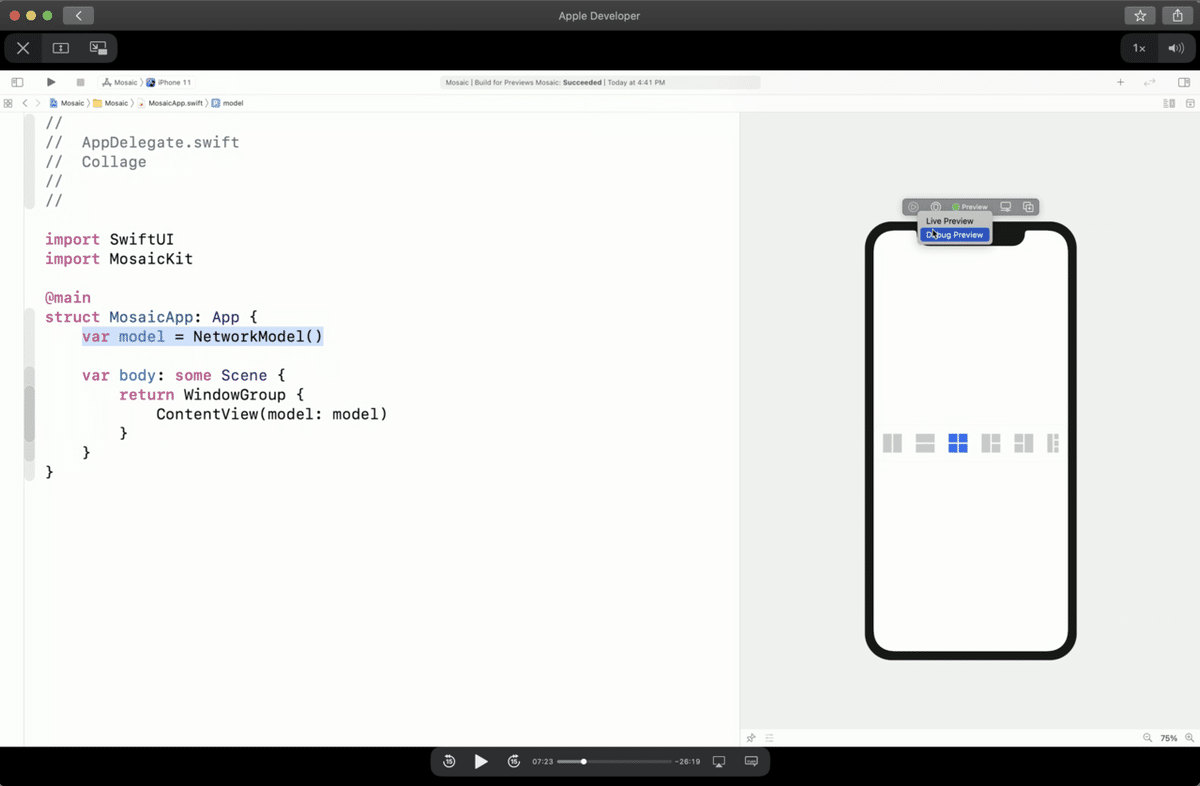This screenshot has height=786, width=1200.
Task: Click 'ContentView(model: model)' code
Action: click(271, 414)
